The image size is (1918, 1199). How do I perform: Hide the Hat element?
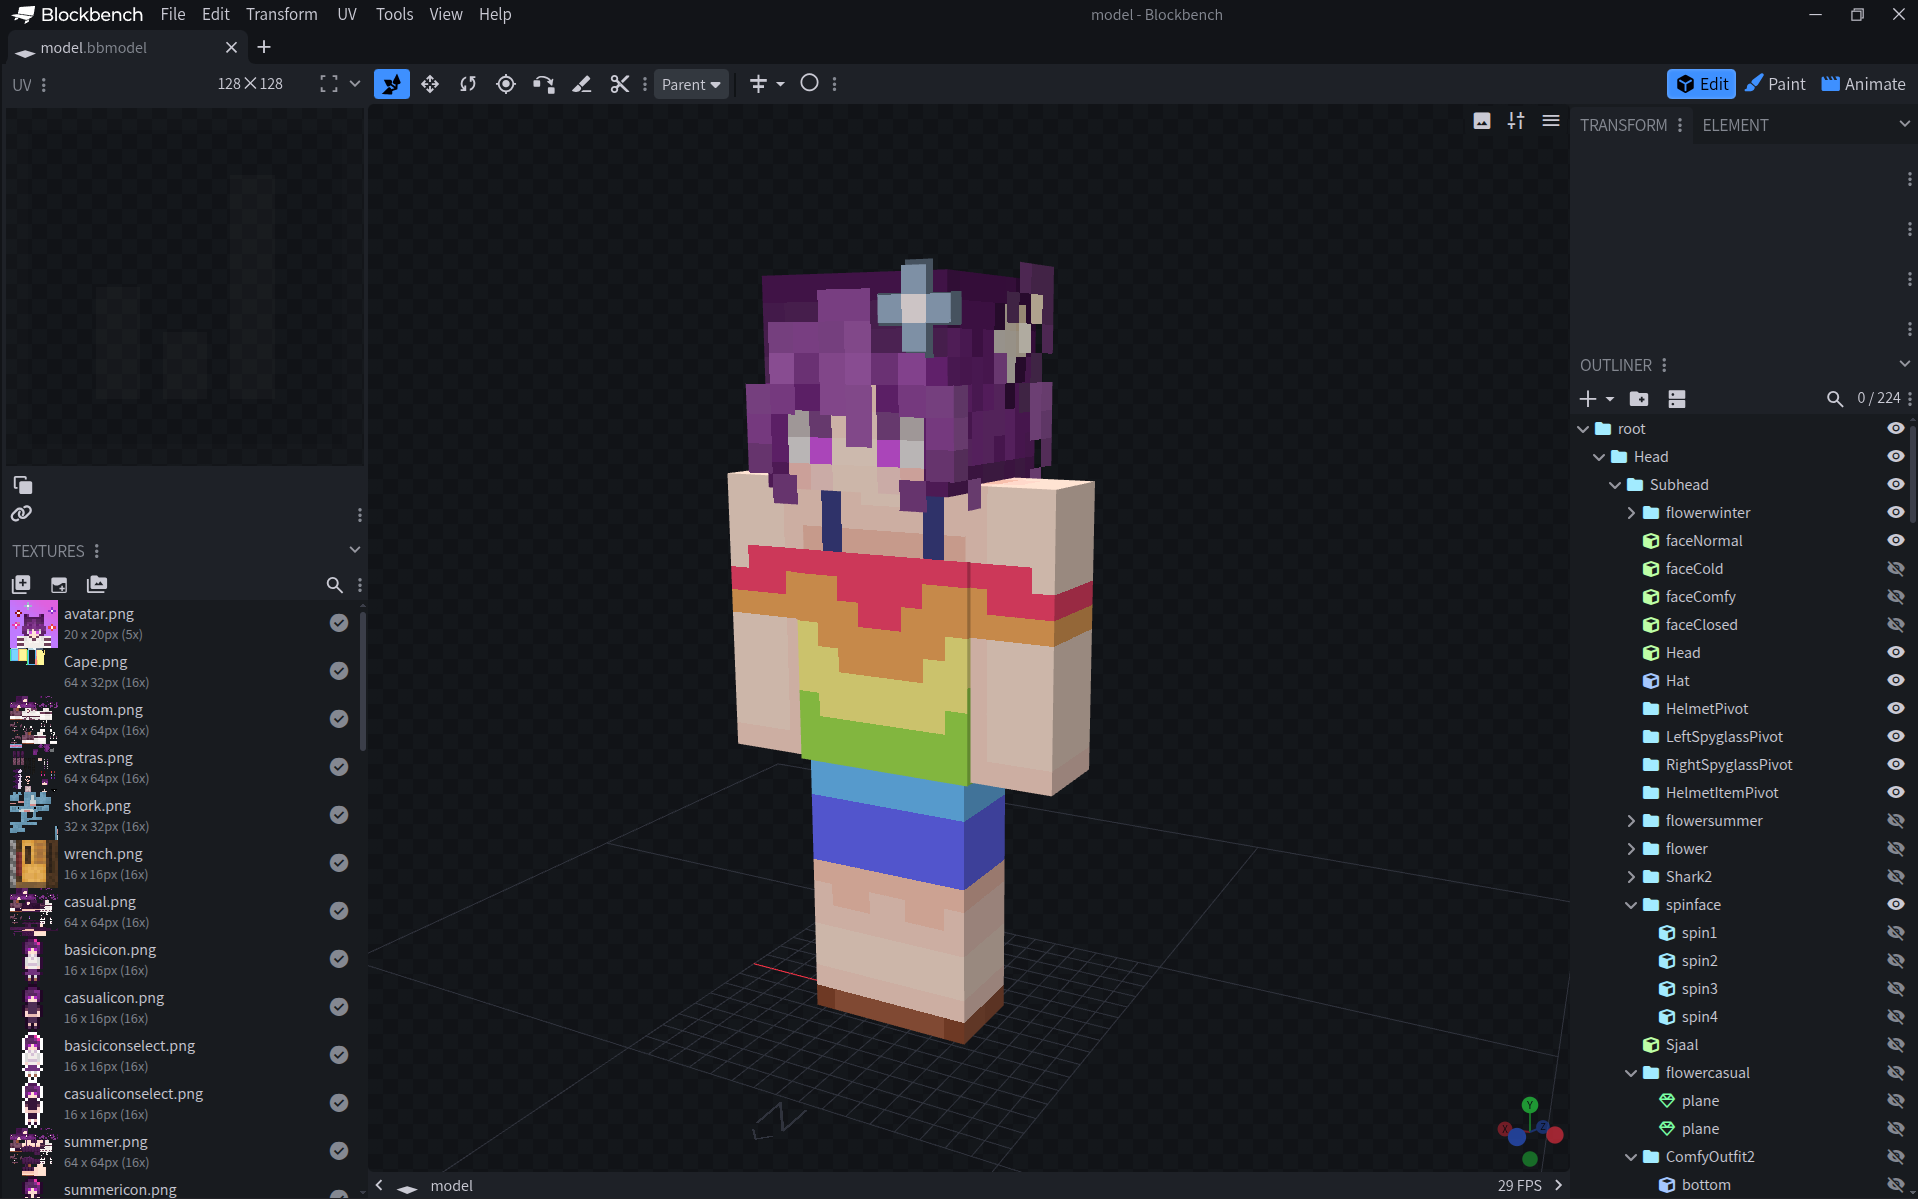[1895, 680]
